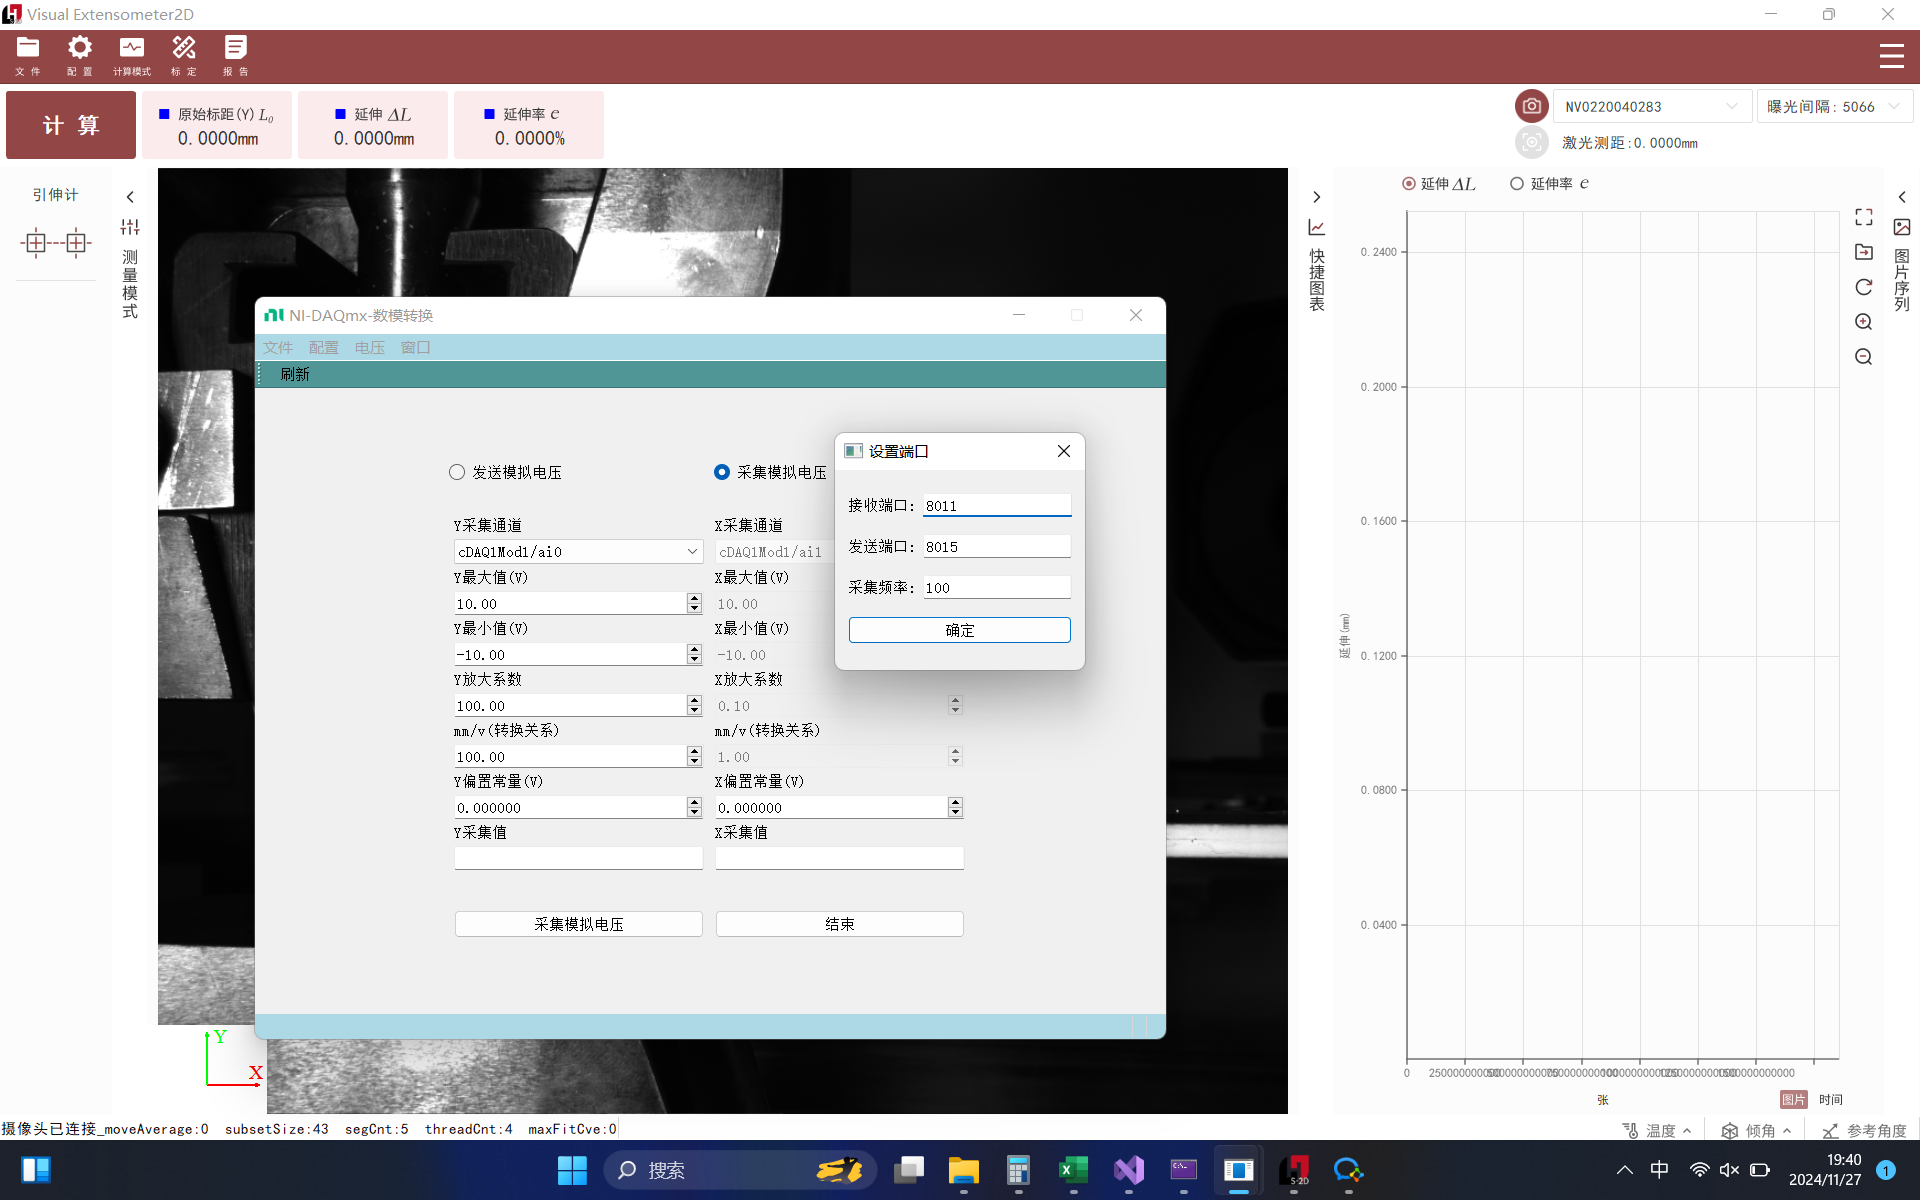Start measurement with the 计算 button
The width and height of the screenshot is (1920, 1200).
coord(70,125)
